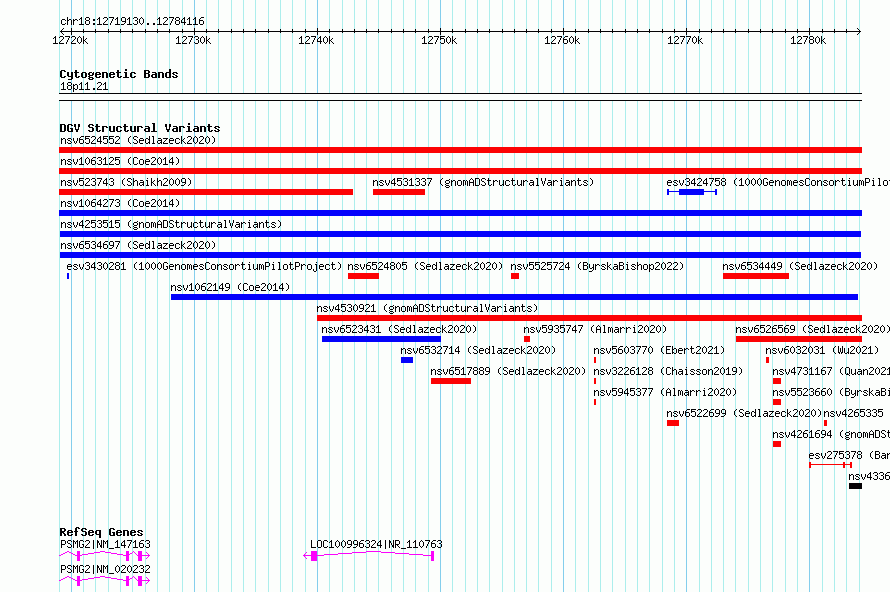
Task: Select the red bar under nsv1063125
Action: [460, 171]
